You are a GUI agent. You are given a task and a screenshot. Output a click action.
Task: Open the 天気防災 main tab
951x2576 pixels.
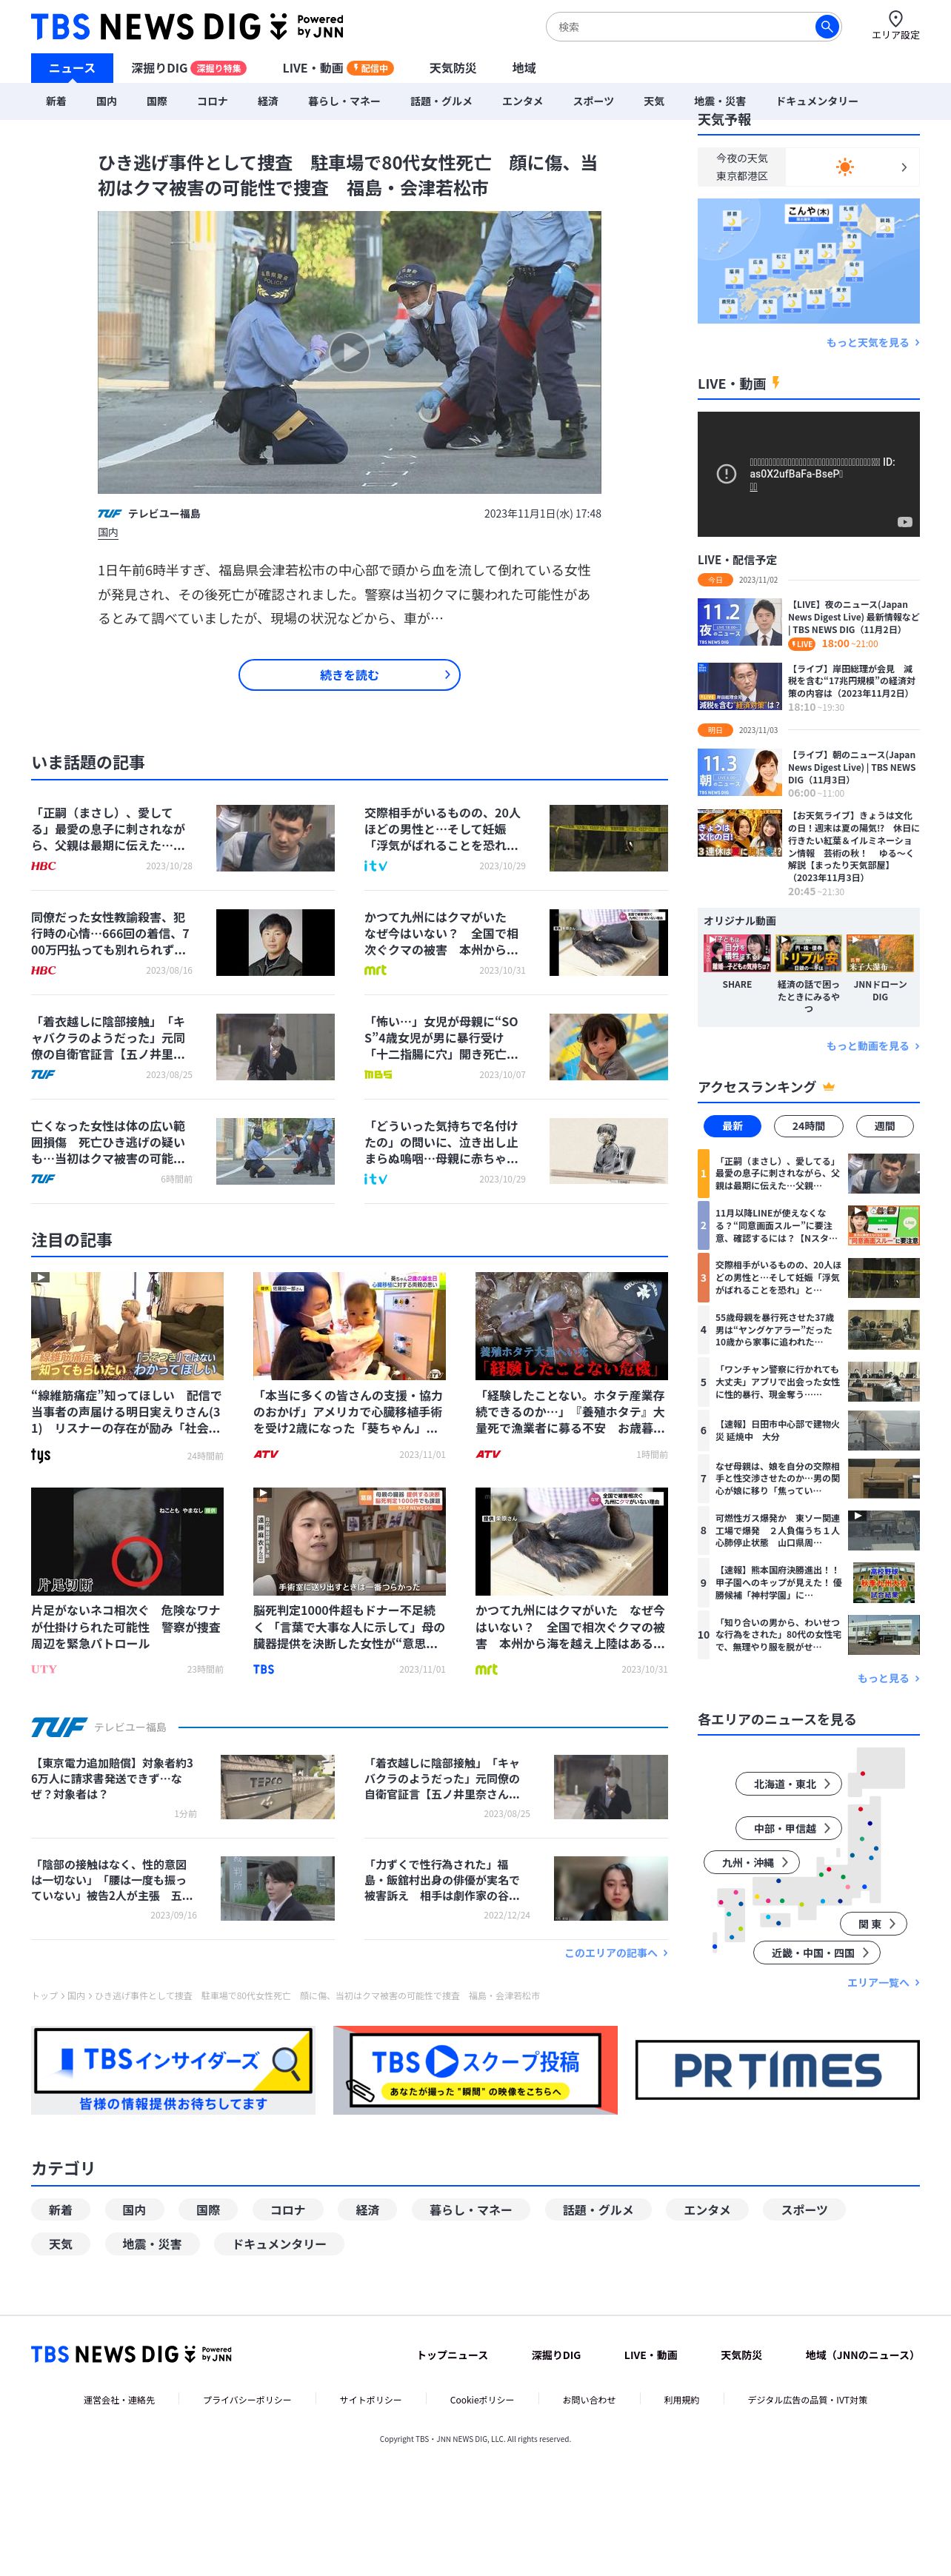point(453,68)
